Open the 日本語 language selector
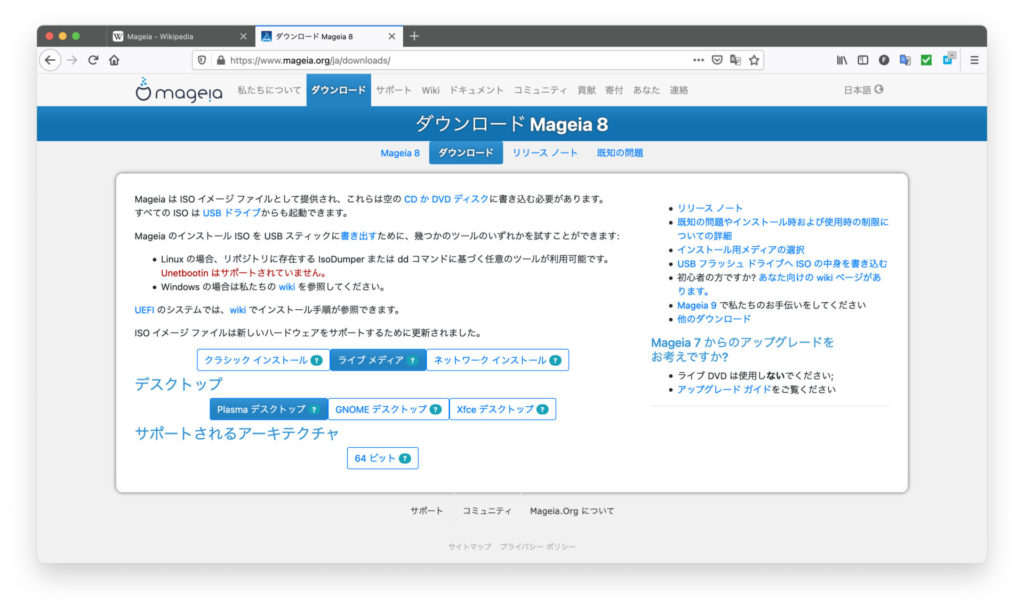Screen dimensions: 1024x612 pos(863,90)
